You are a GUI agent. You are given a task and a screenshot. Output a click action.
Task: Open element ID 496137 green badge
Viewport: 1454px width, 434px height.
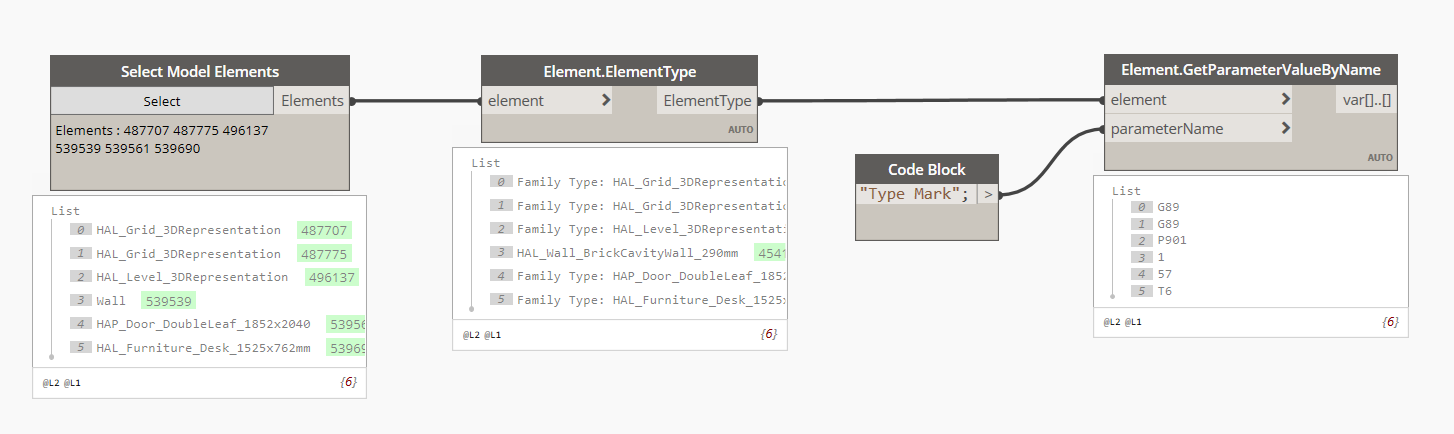[x=333, y=277]
